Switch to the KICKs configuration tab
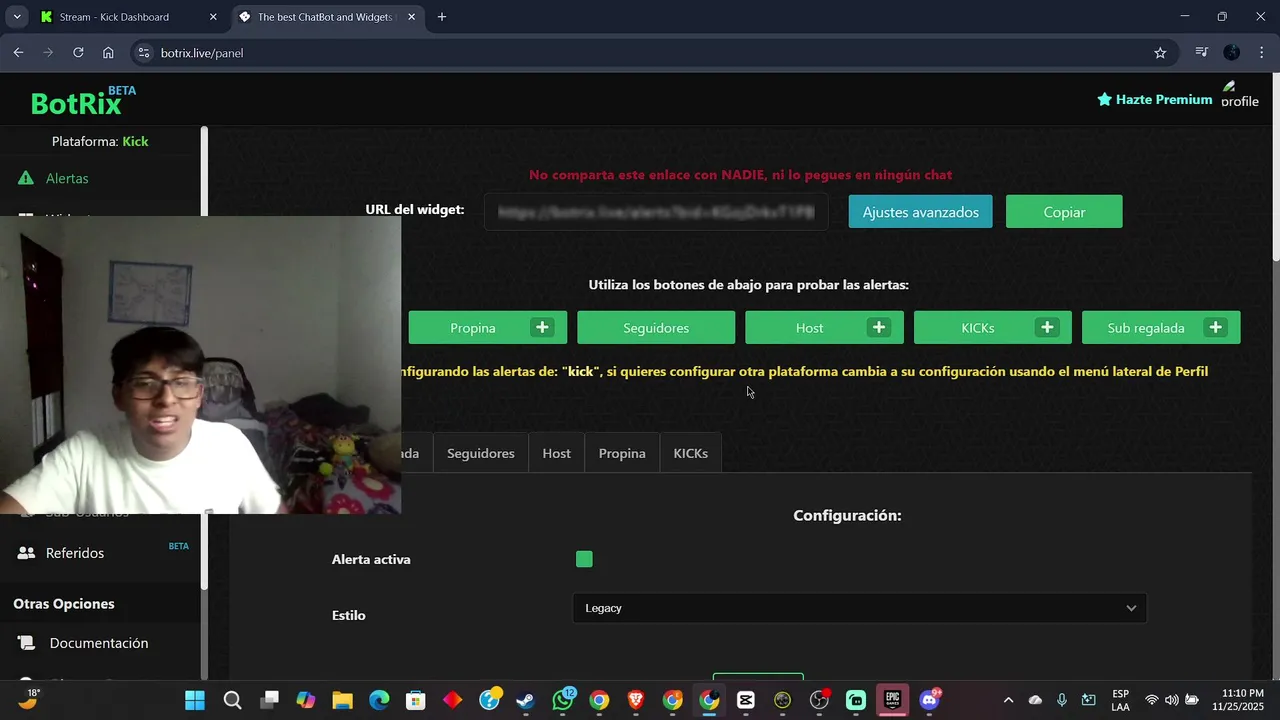The image size is (1280, 720). coord(690,453)
